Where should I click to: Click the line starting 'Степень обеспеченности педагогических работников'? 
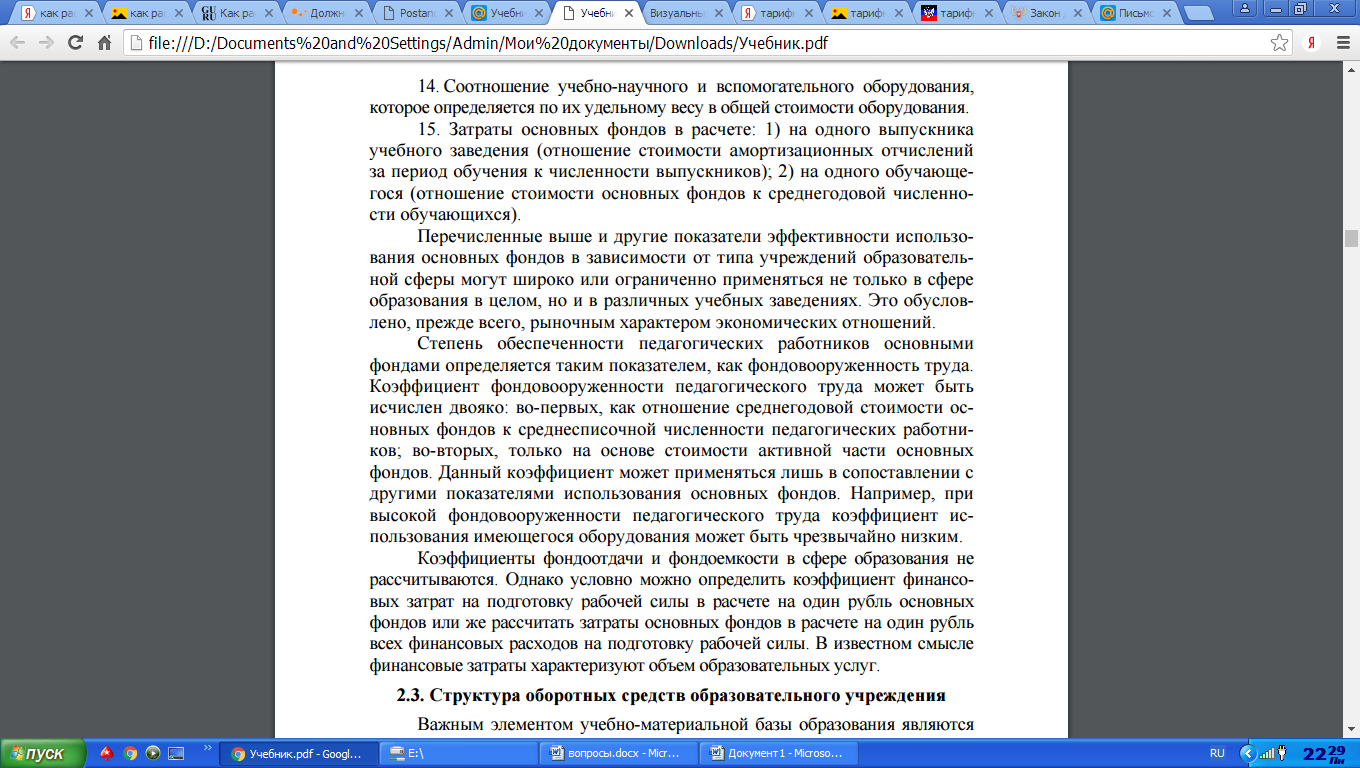696,342
